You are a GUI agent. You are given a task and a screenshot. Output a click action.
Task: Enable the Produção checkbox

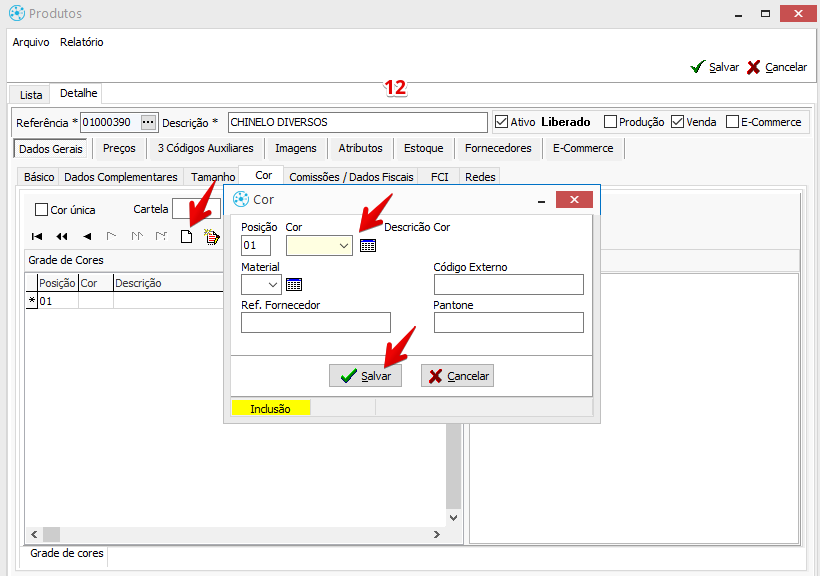(610, 122)
